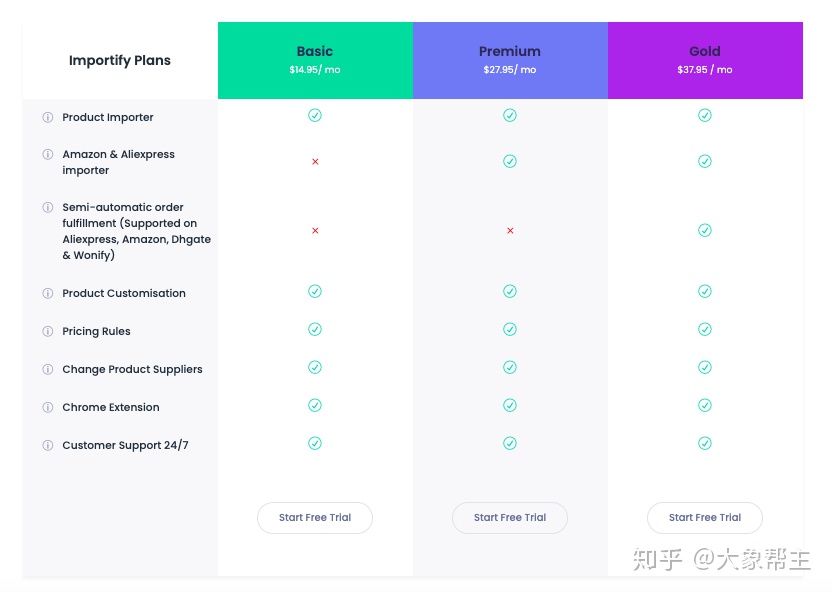832x592 pixels.
Task: Click Basic plan's checkmark for Product Importer
Action: (x=315, y=115)
